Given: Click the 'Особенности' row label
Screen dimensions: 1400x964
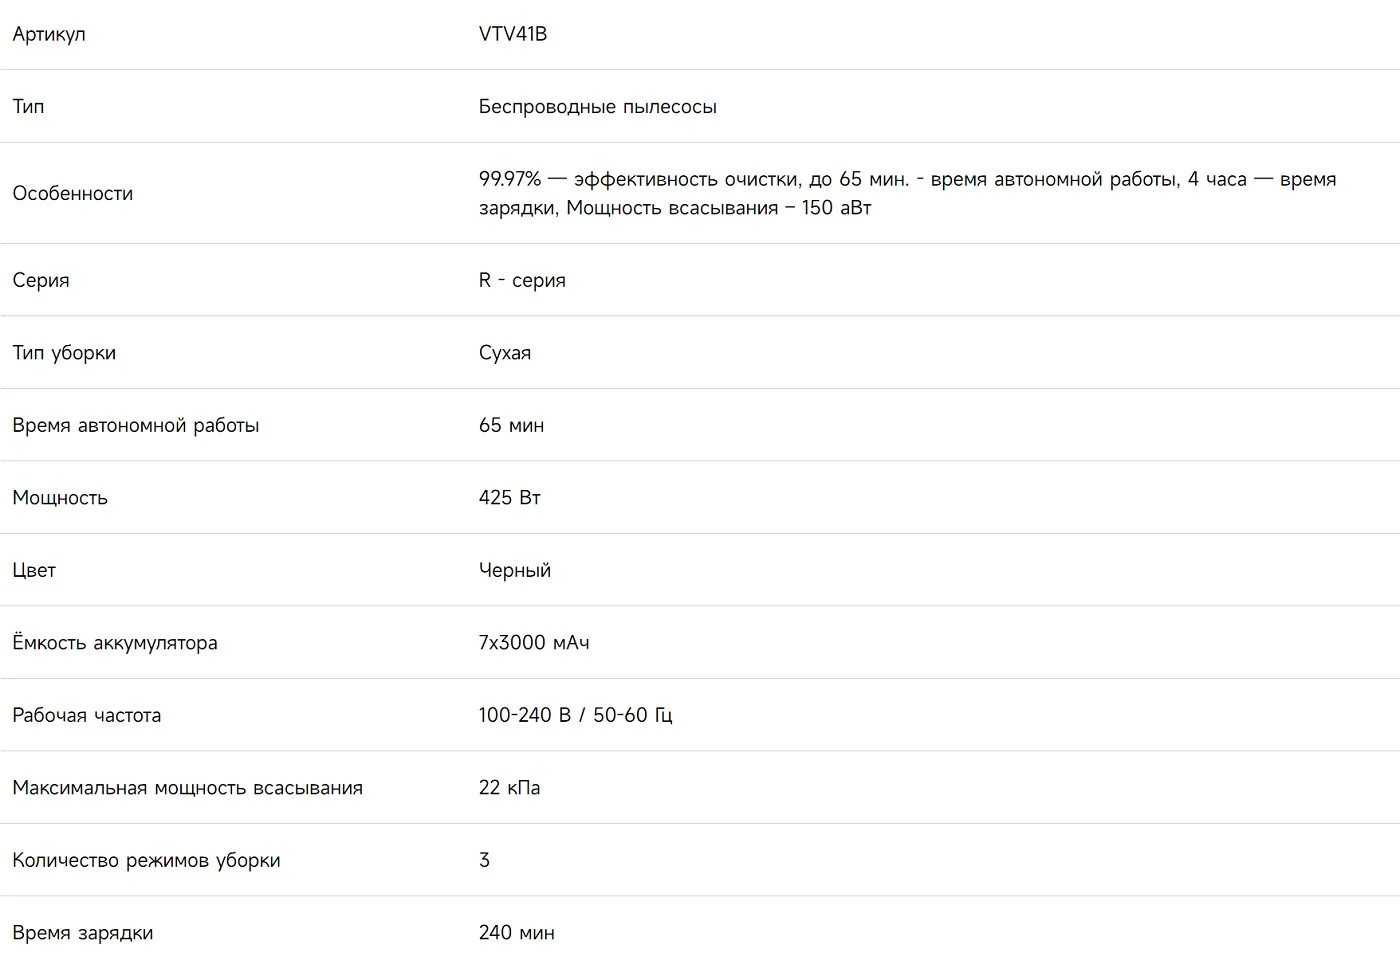Looking at the screenshot, I should (x=72, y=193).
